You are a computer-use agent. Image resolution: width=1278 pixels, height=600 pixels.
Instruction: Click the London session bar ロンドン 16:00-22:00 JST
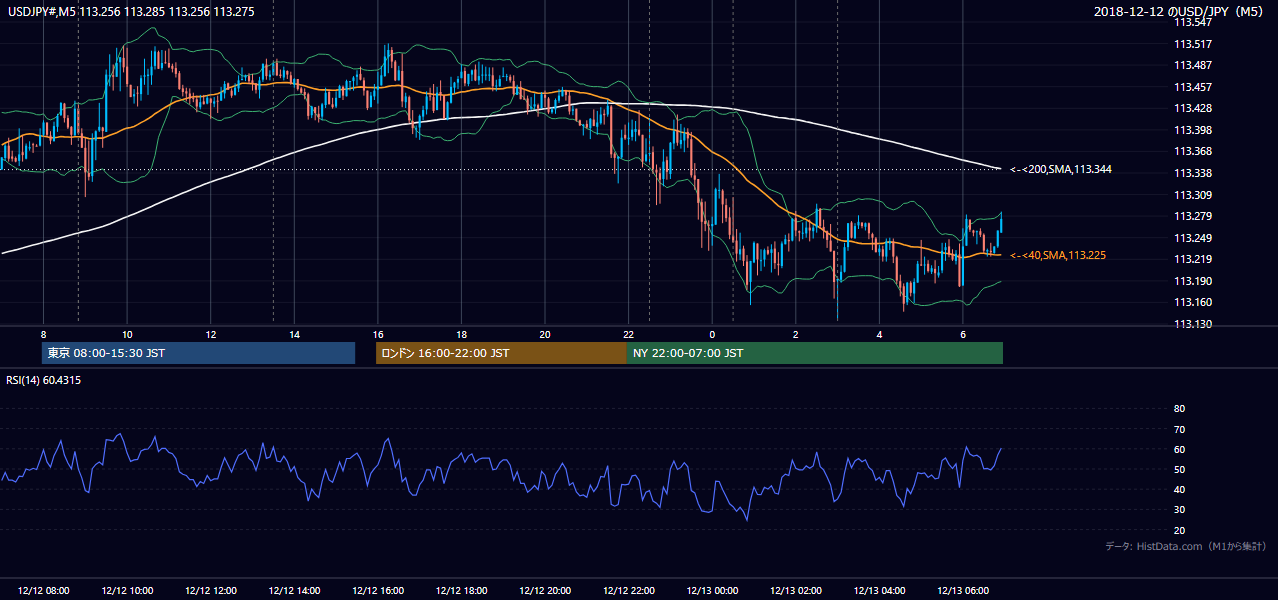click(x=501, y=353)
